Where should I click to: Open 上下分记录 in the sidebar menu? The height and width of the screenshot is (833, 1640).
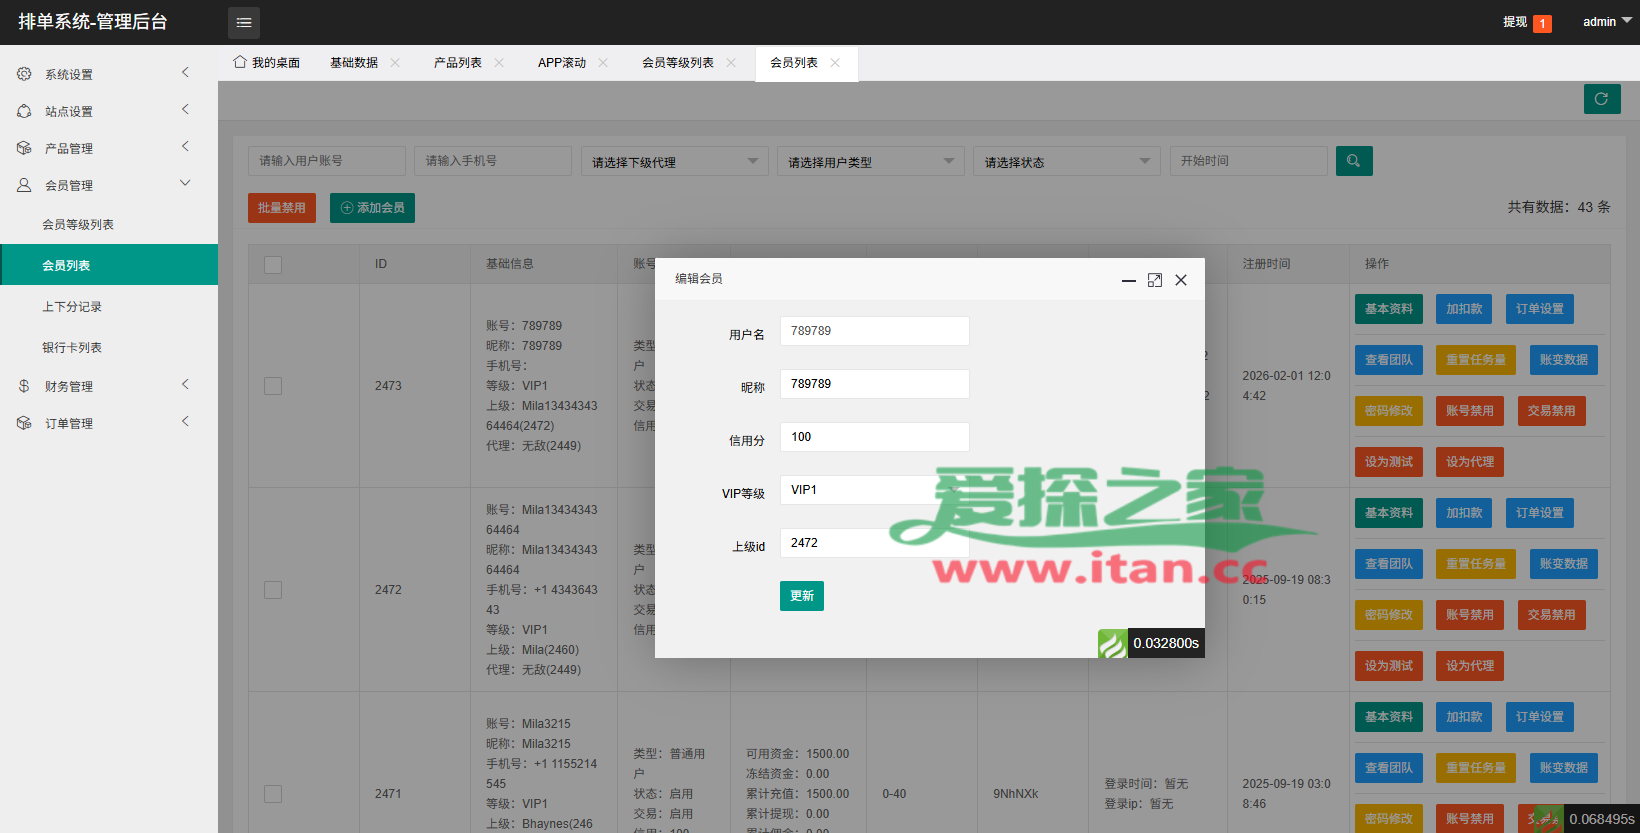click(72, 307)
